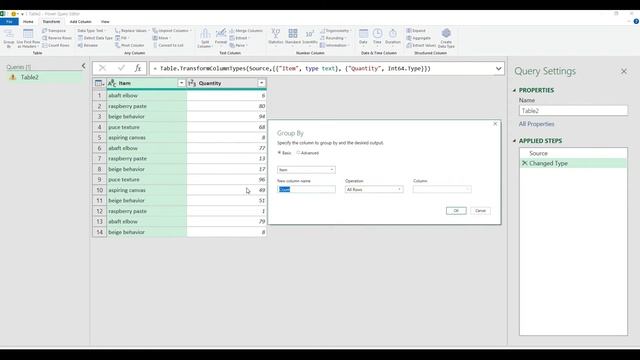Click the Aggregate structured column command
The width and height of the screenshot is (640, 360).
pyautogui.click(x=418, y=38)
